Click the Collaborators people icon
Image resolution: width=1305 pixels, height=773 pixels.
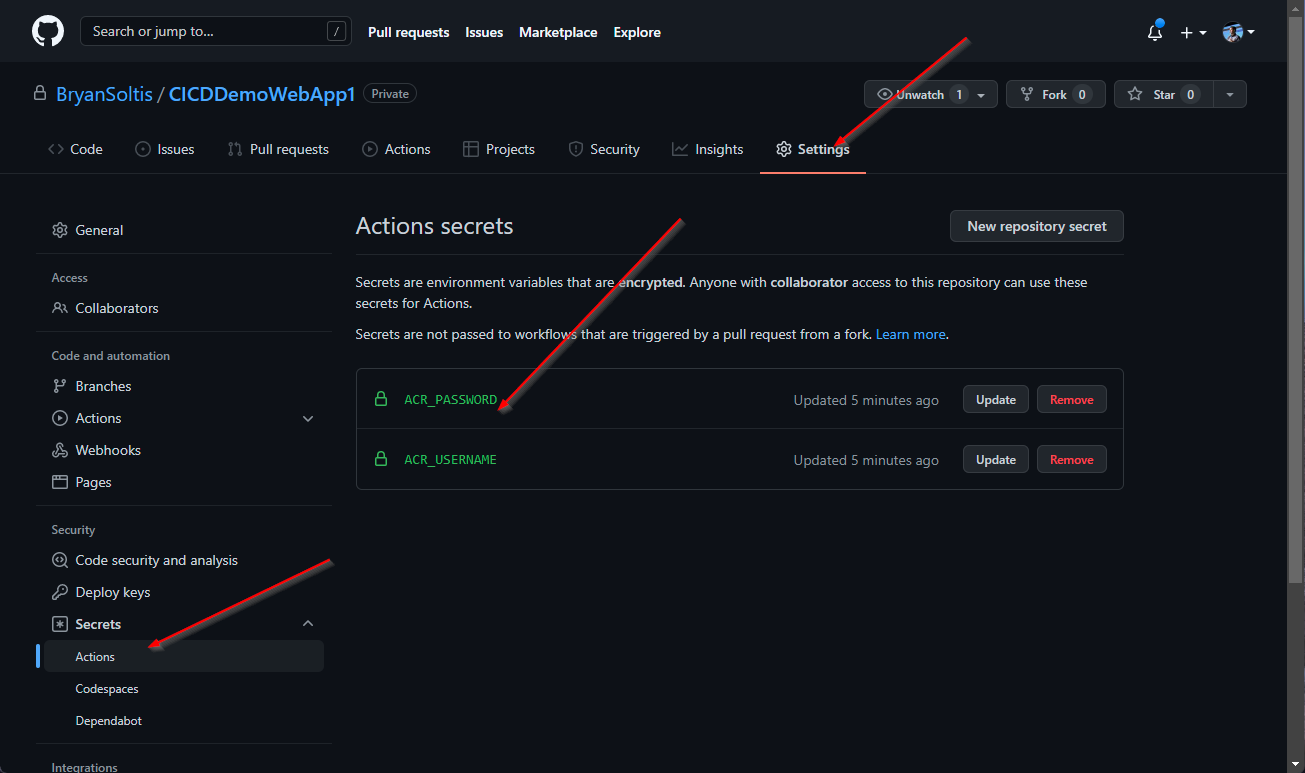pos(60,308)
